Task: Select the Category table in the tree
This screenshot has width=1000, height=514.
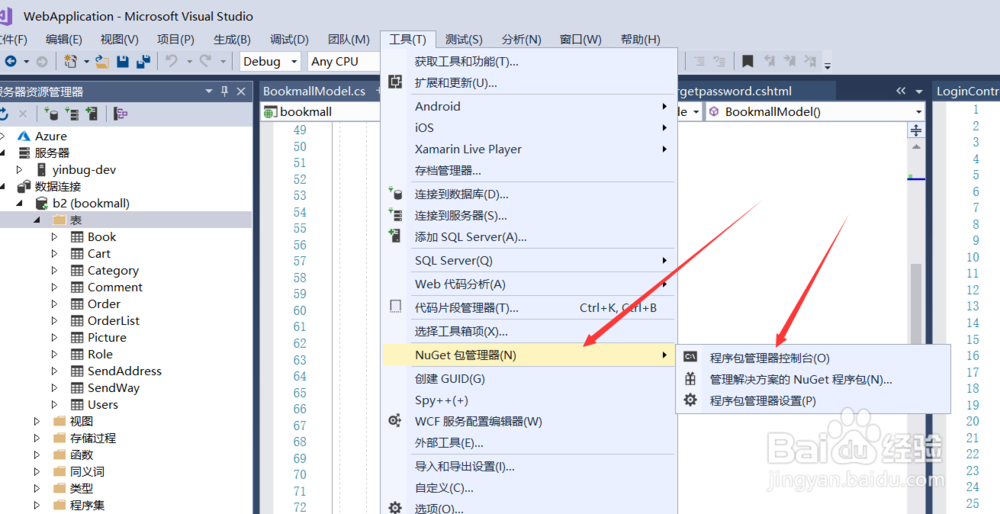Action: click(113, 270)
